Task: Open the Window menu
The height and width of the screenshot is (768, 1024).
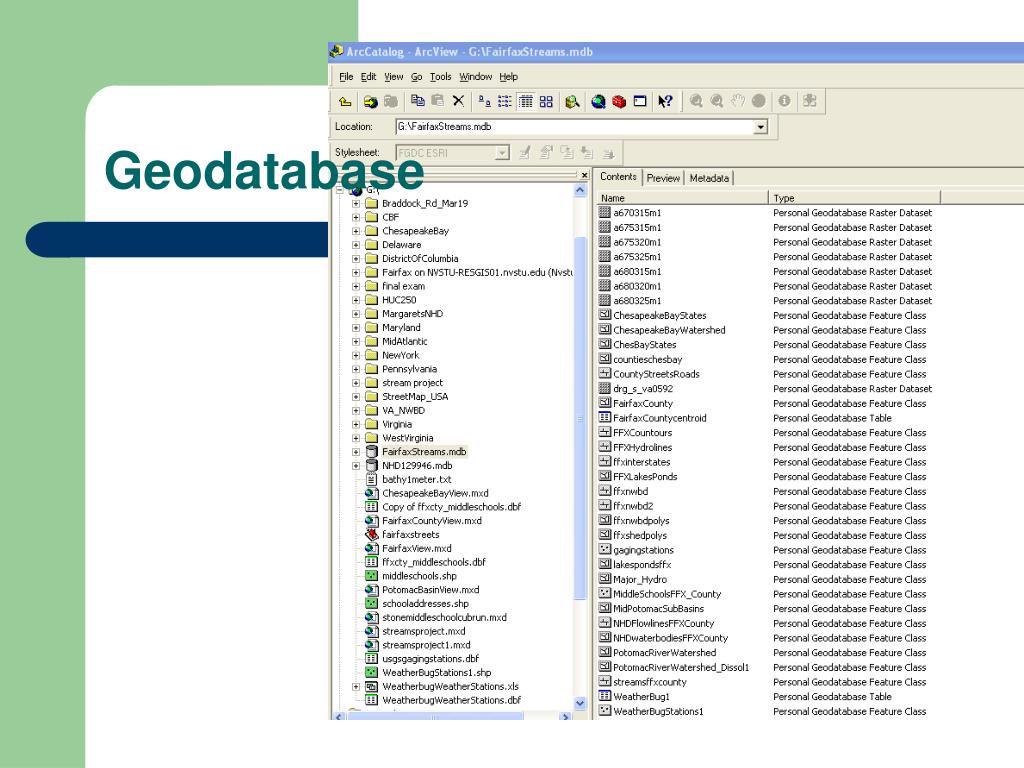Action: 475,77
